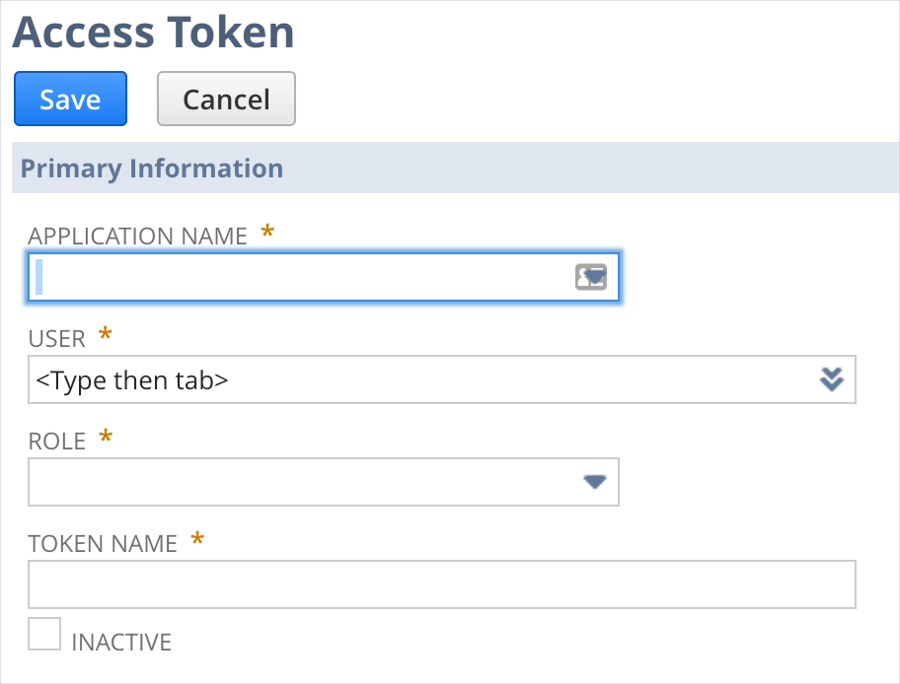The width and height of the screenshot is (900, 684).
Task: Focus the Application Name text field
Action: (x=300, y=277)
